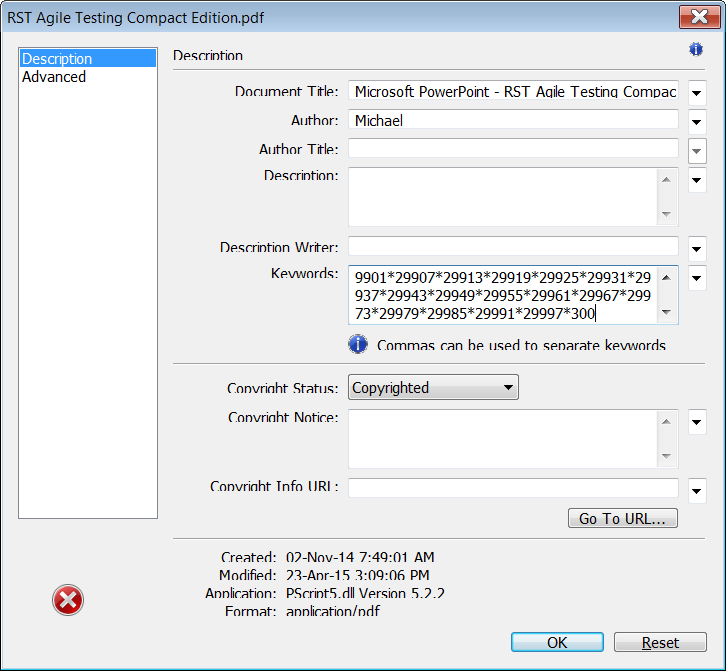Click the Keywords scrollbar up arrow

(666, 277)
